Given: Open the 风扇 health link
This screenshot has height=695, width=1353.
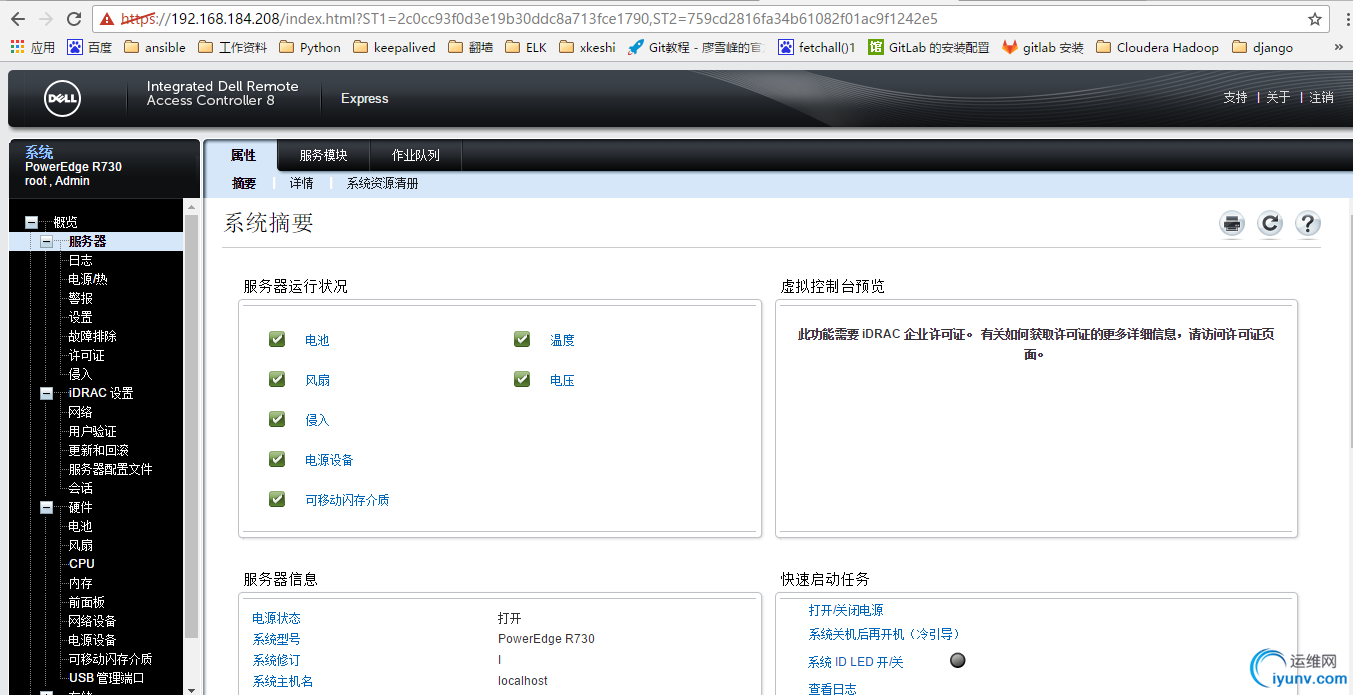Looking at the screenshot, I should pos(317,380).
